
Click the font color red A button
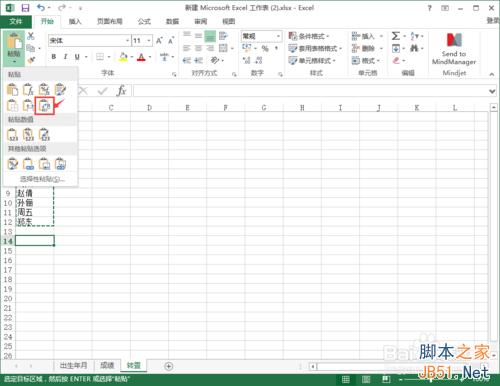[141, 57]
